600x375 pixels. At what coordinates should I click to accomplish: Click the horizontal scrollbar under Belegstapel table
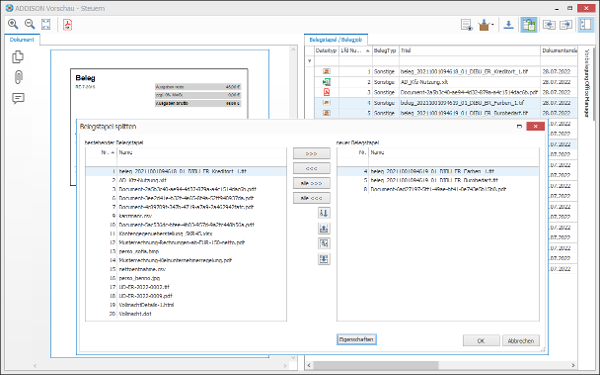coord(375,365)
